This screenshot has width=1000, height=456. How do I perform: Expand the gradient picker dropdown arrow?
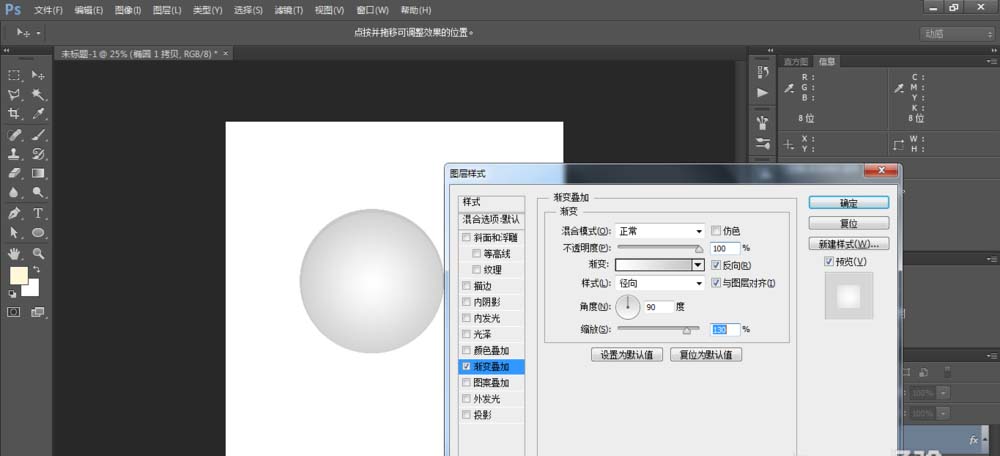pos(698,265)
